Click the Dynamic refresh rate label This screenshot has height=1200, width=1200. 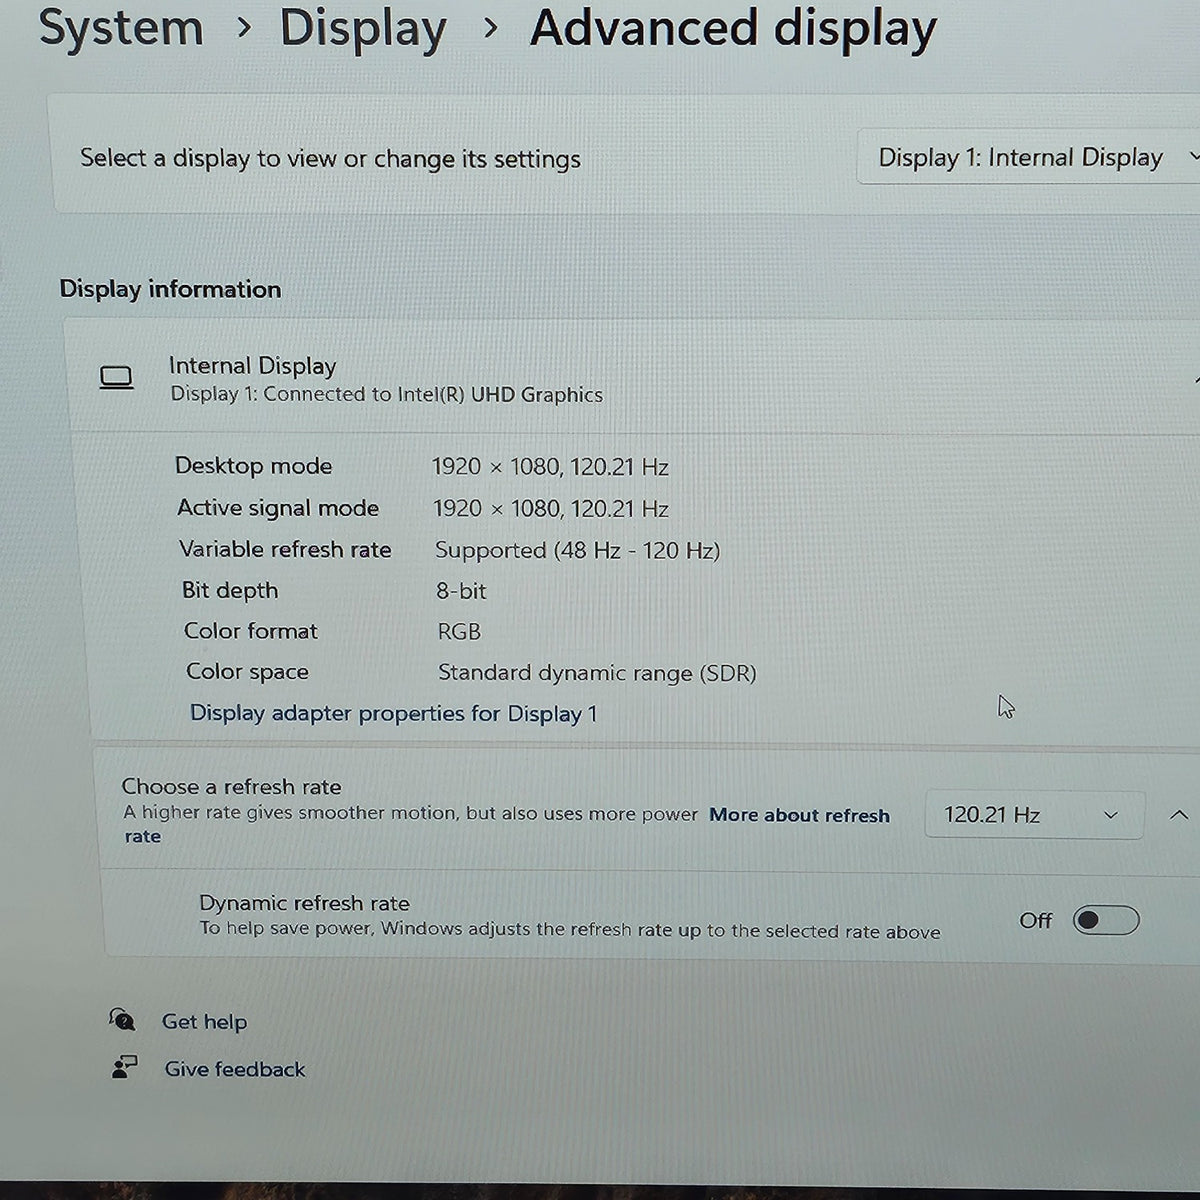pyautogui.click(x=304, y=903)
